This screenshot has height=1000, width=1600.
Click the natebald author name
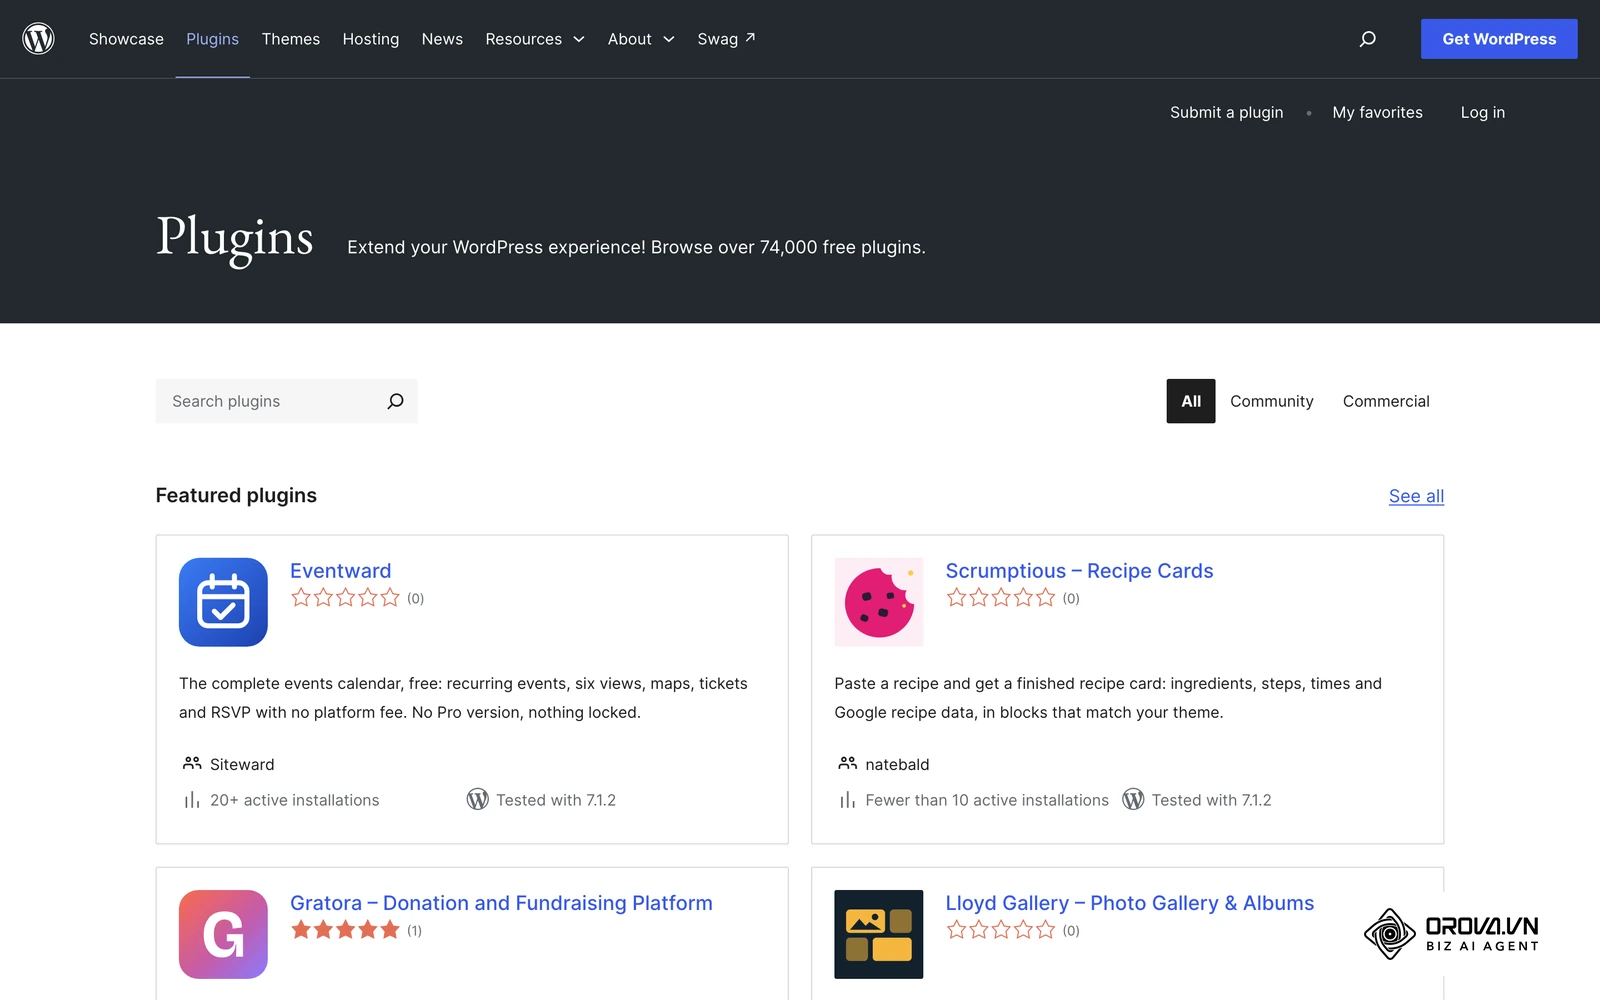tap(897, 764)
